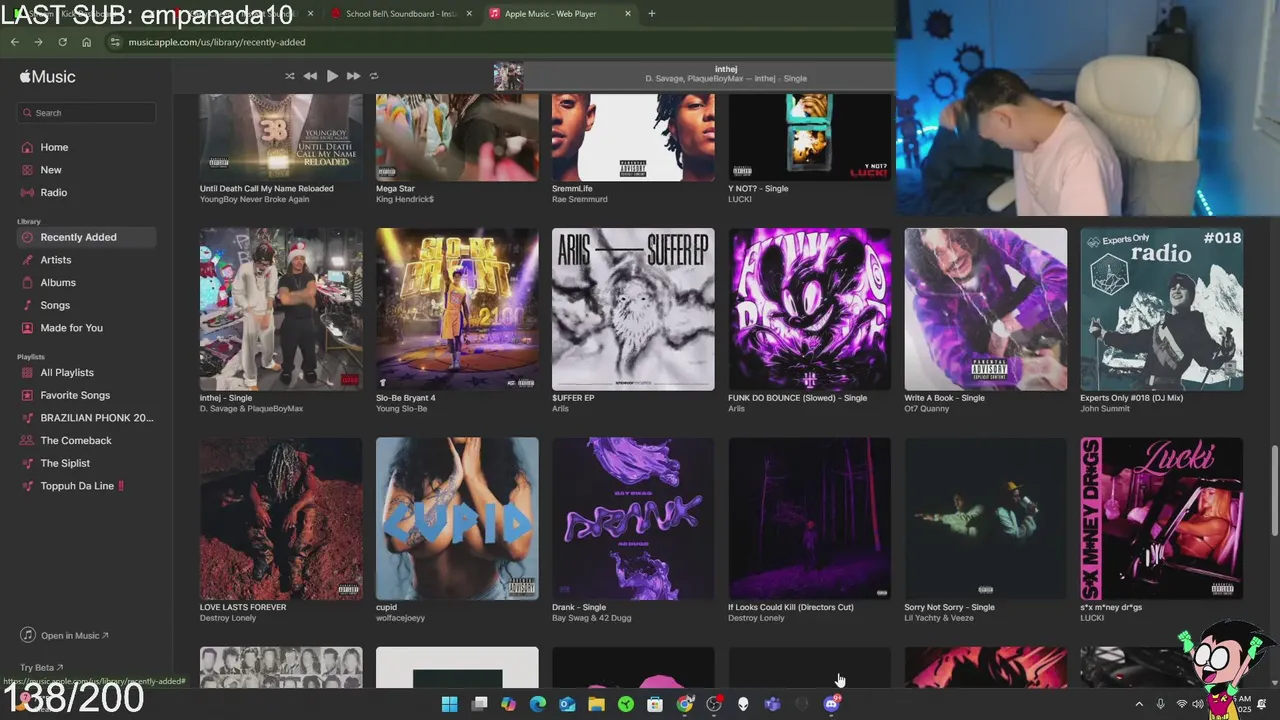The height and width of the screenshot is (720, 1280).
Task: Click the site info icon in address bar
Action: point(115,42)
